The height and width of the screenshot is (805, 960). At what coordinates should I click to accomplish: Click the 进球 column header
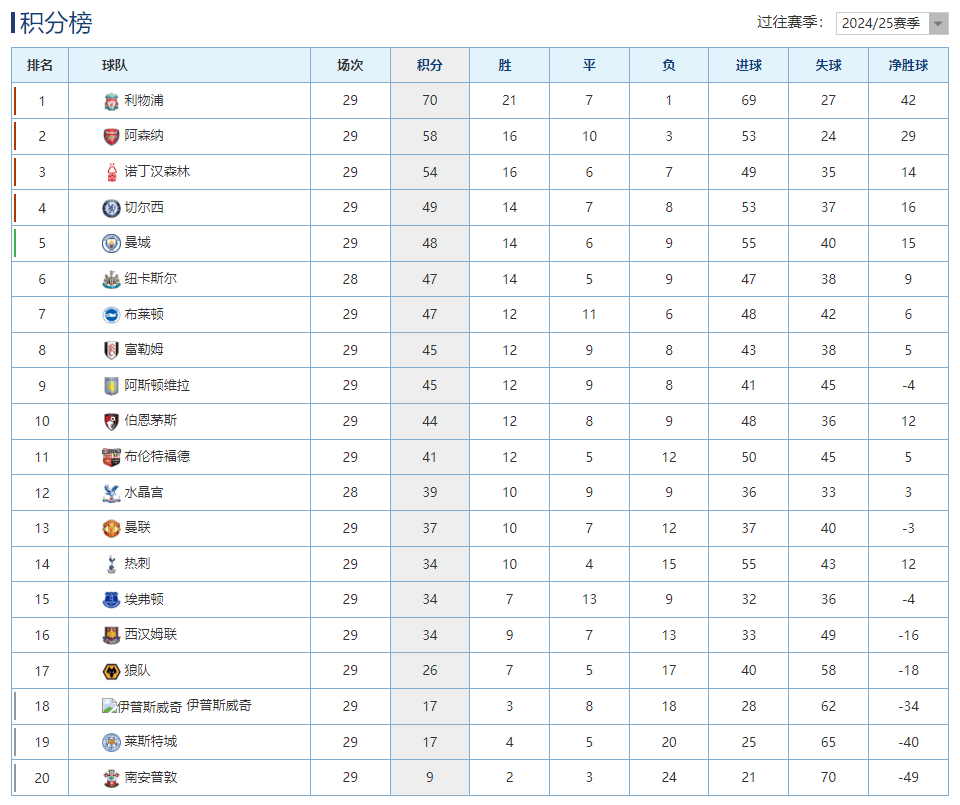[x=749, y=65]
